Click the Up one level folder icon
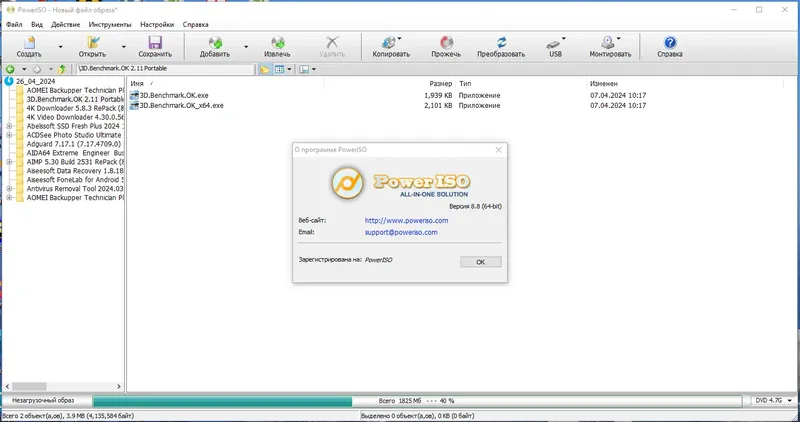 click(62, 69)
